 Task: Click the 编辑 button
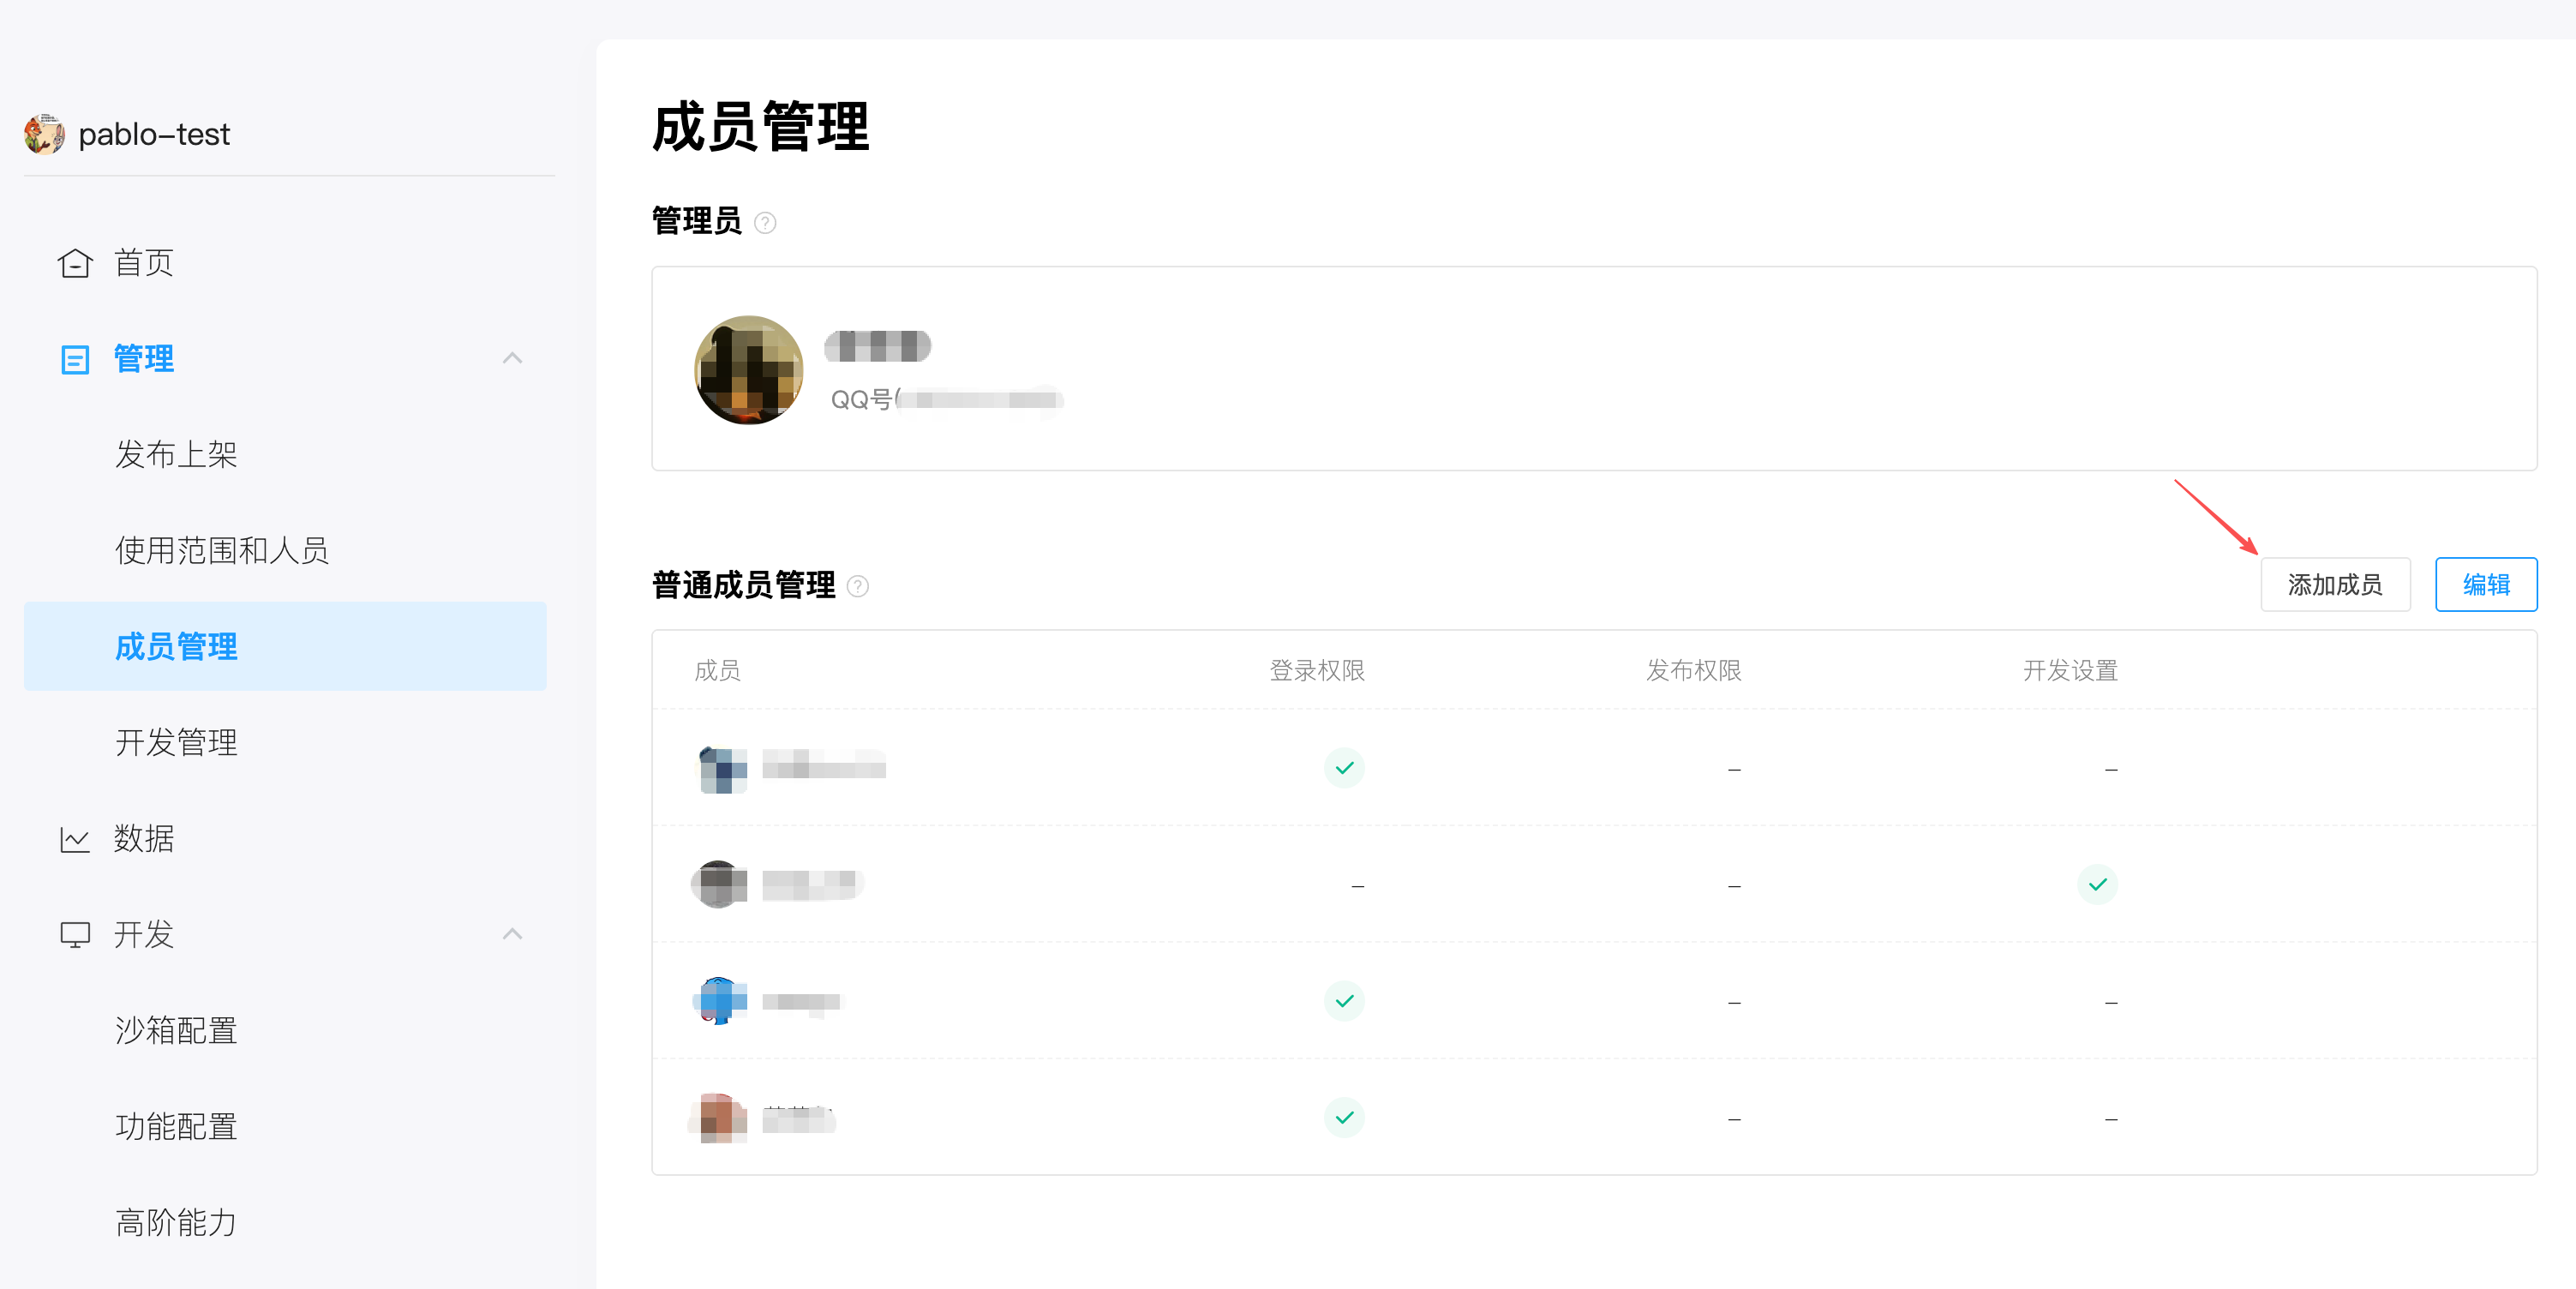click(2487, 584)
